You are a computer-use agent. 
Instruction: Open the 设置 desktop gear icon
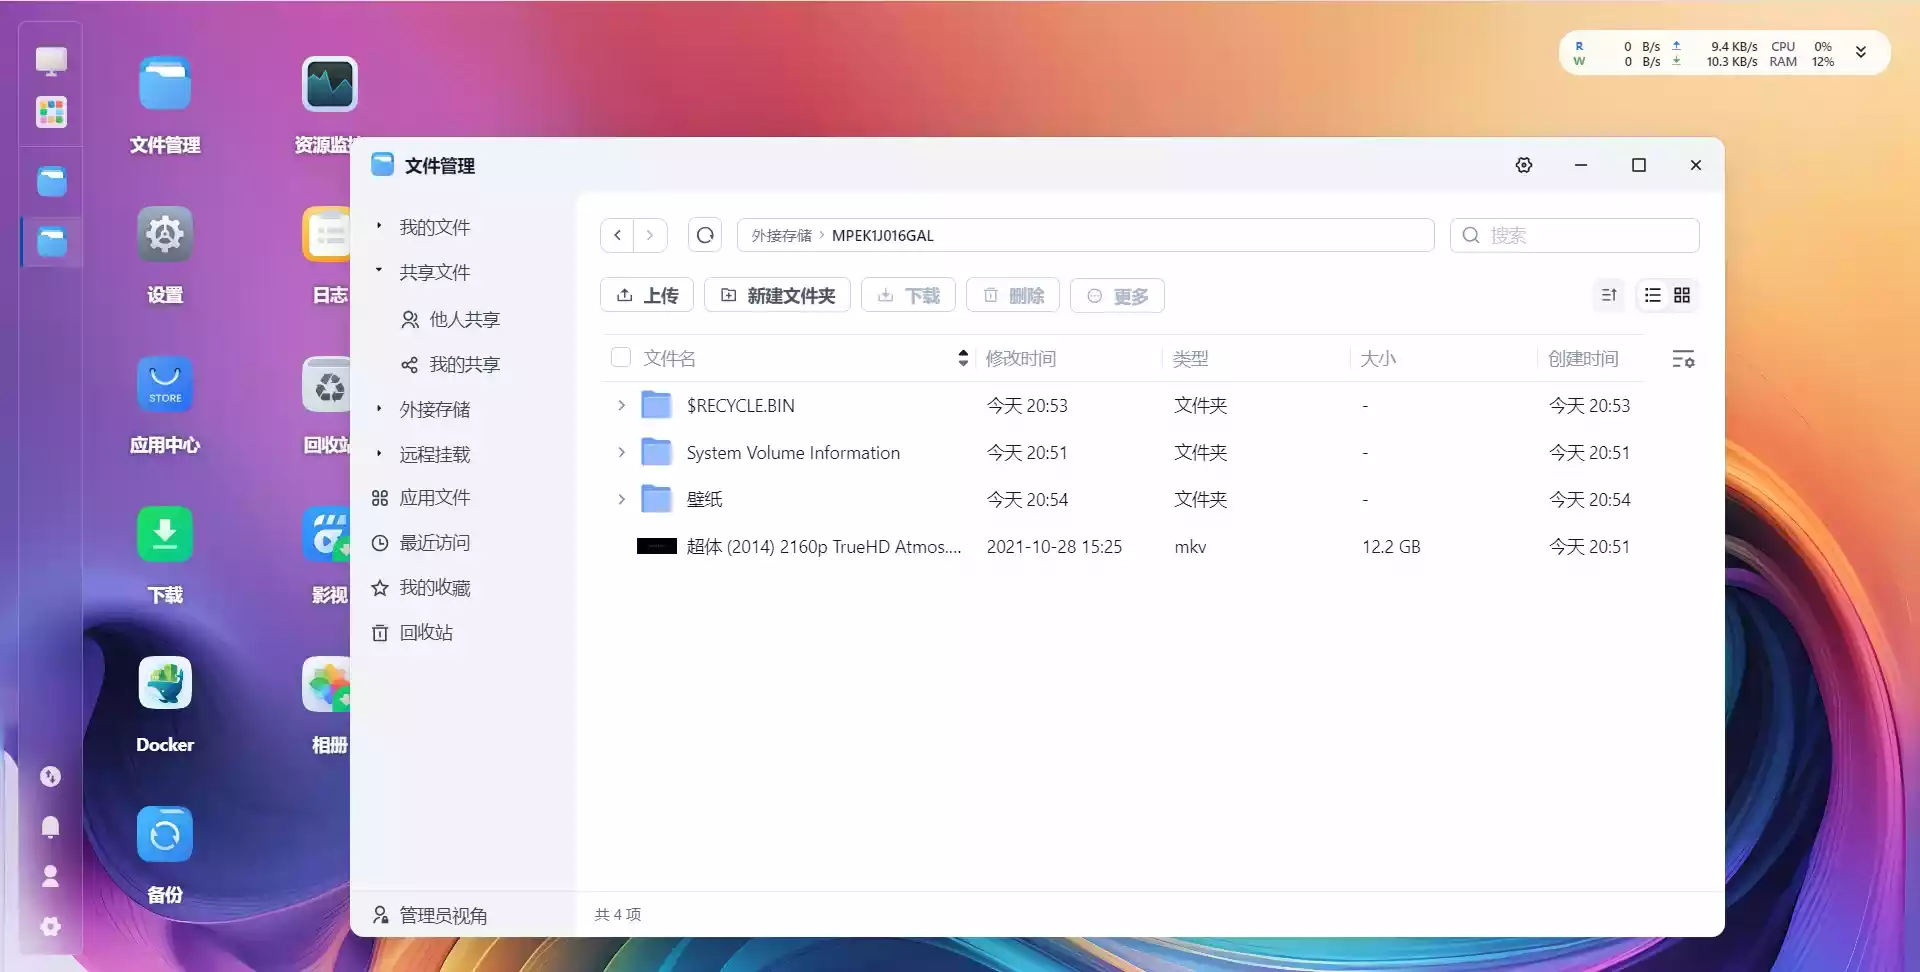pyautogui.click(x=165, y=236)
